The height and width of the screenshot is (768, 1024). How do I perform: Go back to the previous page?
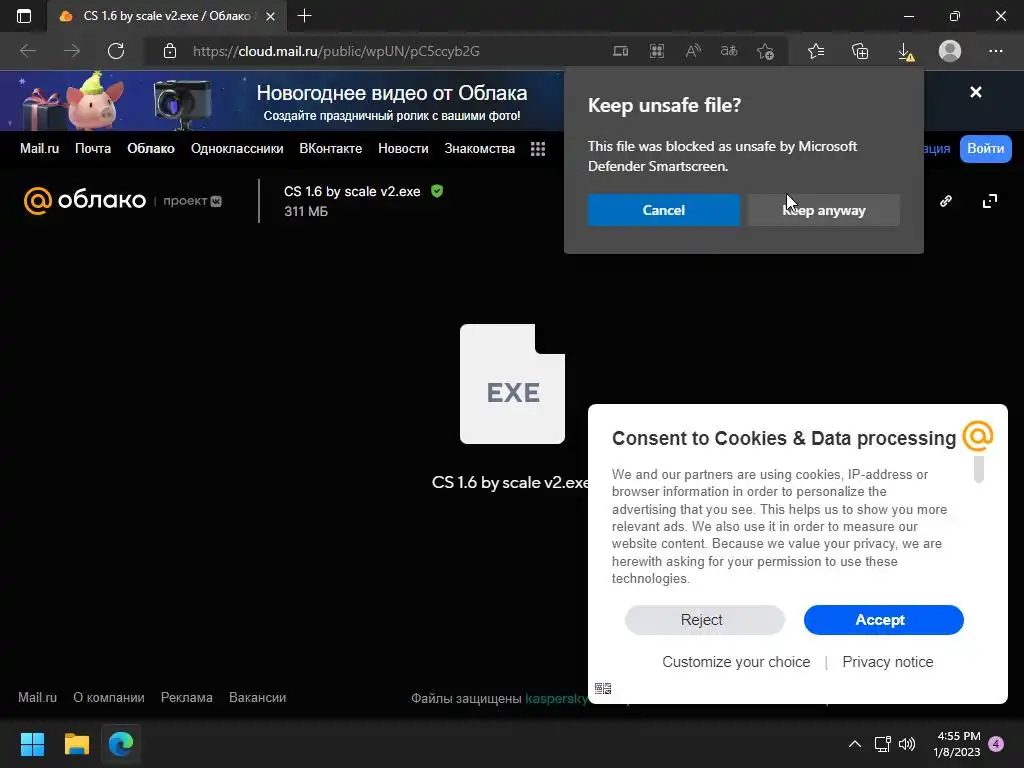[x=28, y=51]
